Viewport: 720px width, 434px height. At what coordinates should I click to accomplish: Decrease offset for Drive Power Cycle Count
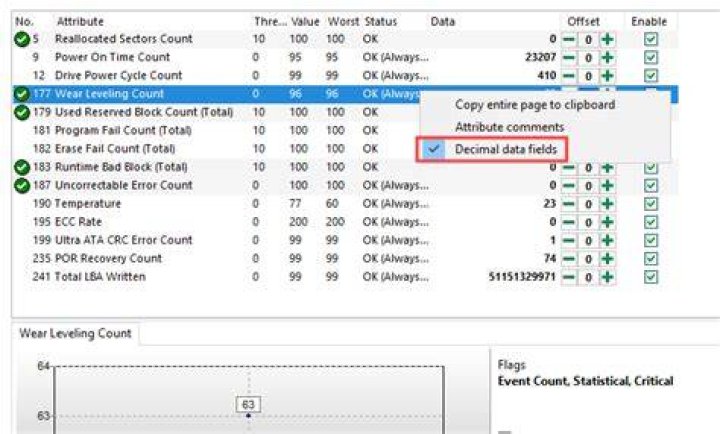[x=568, y=76]
